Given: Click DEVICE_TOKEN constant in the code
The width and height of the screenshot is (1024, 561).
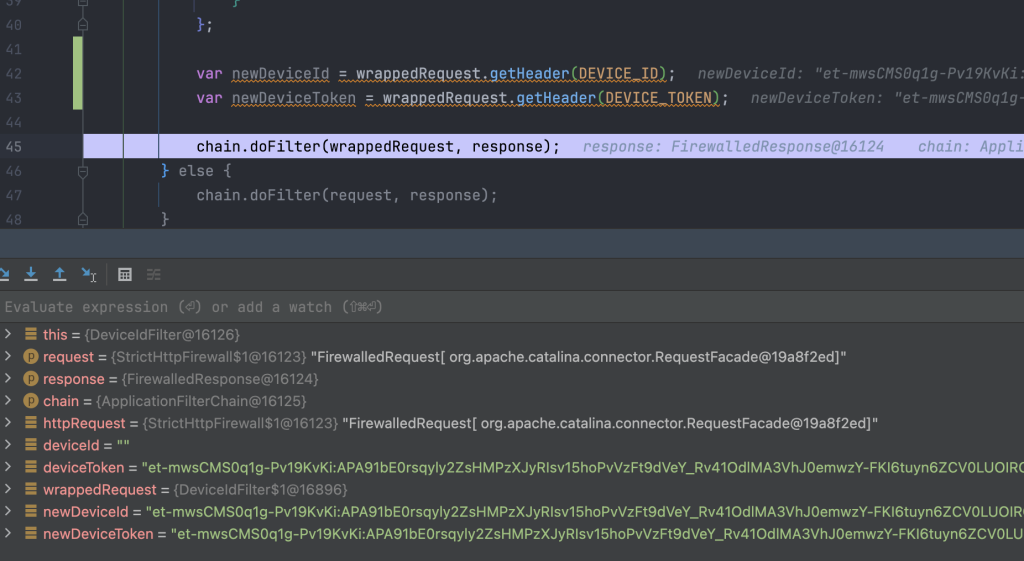Looking at the screenshot, I should 658,98.
